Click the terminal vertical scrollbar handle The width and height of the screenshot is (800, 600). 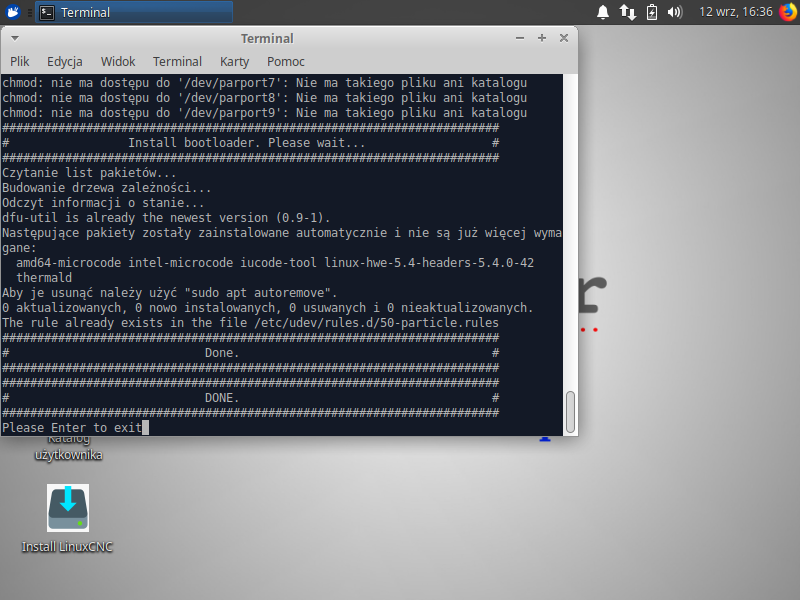pos(570,409)
